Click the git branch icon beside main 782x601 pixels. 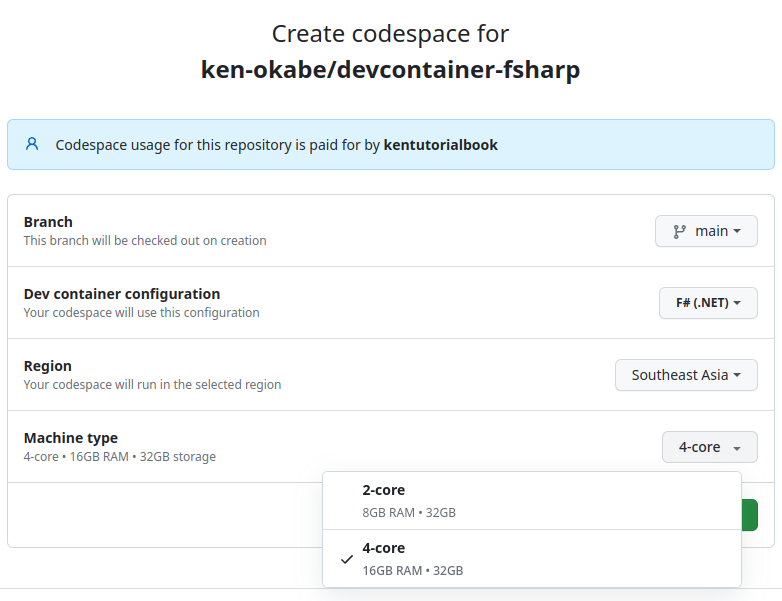[679, 231]
